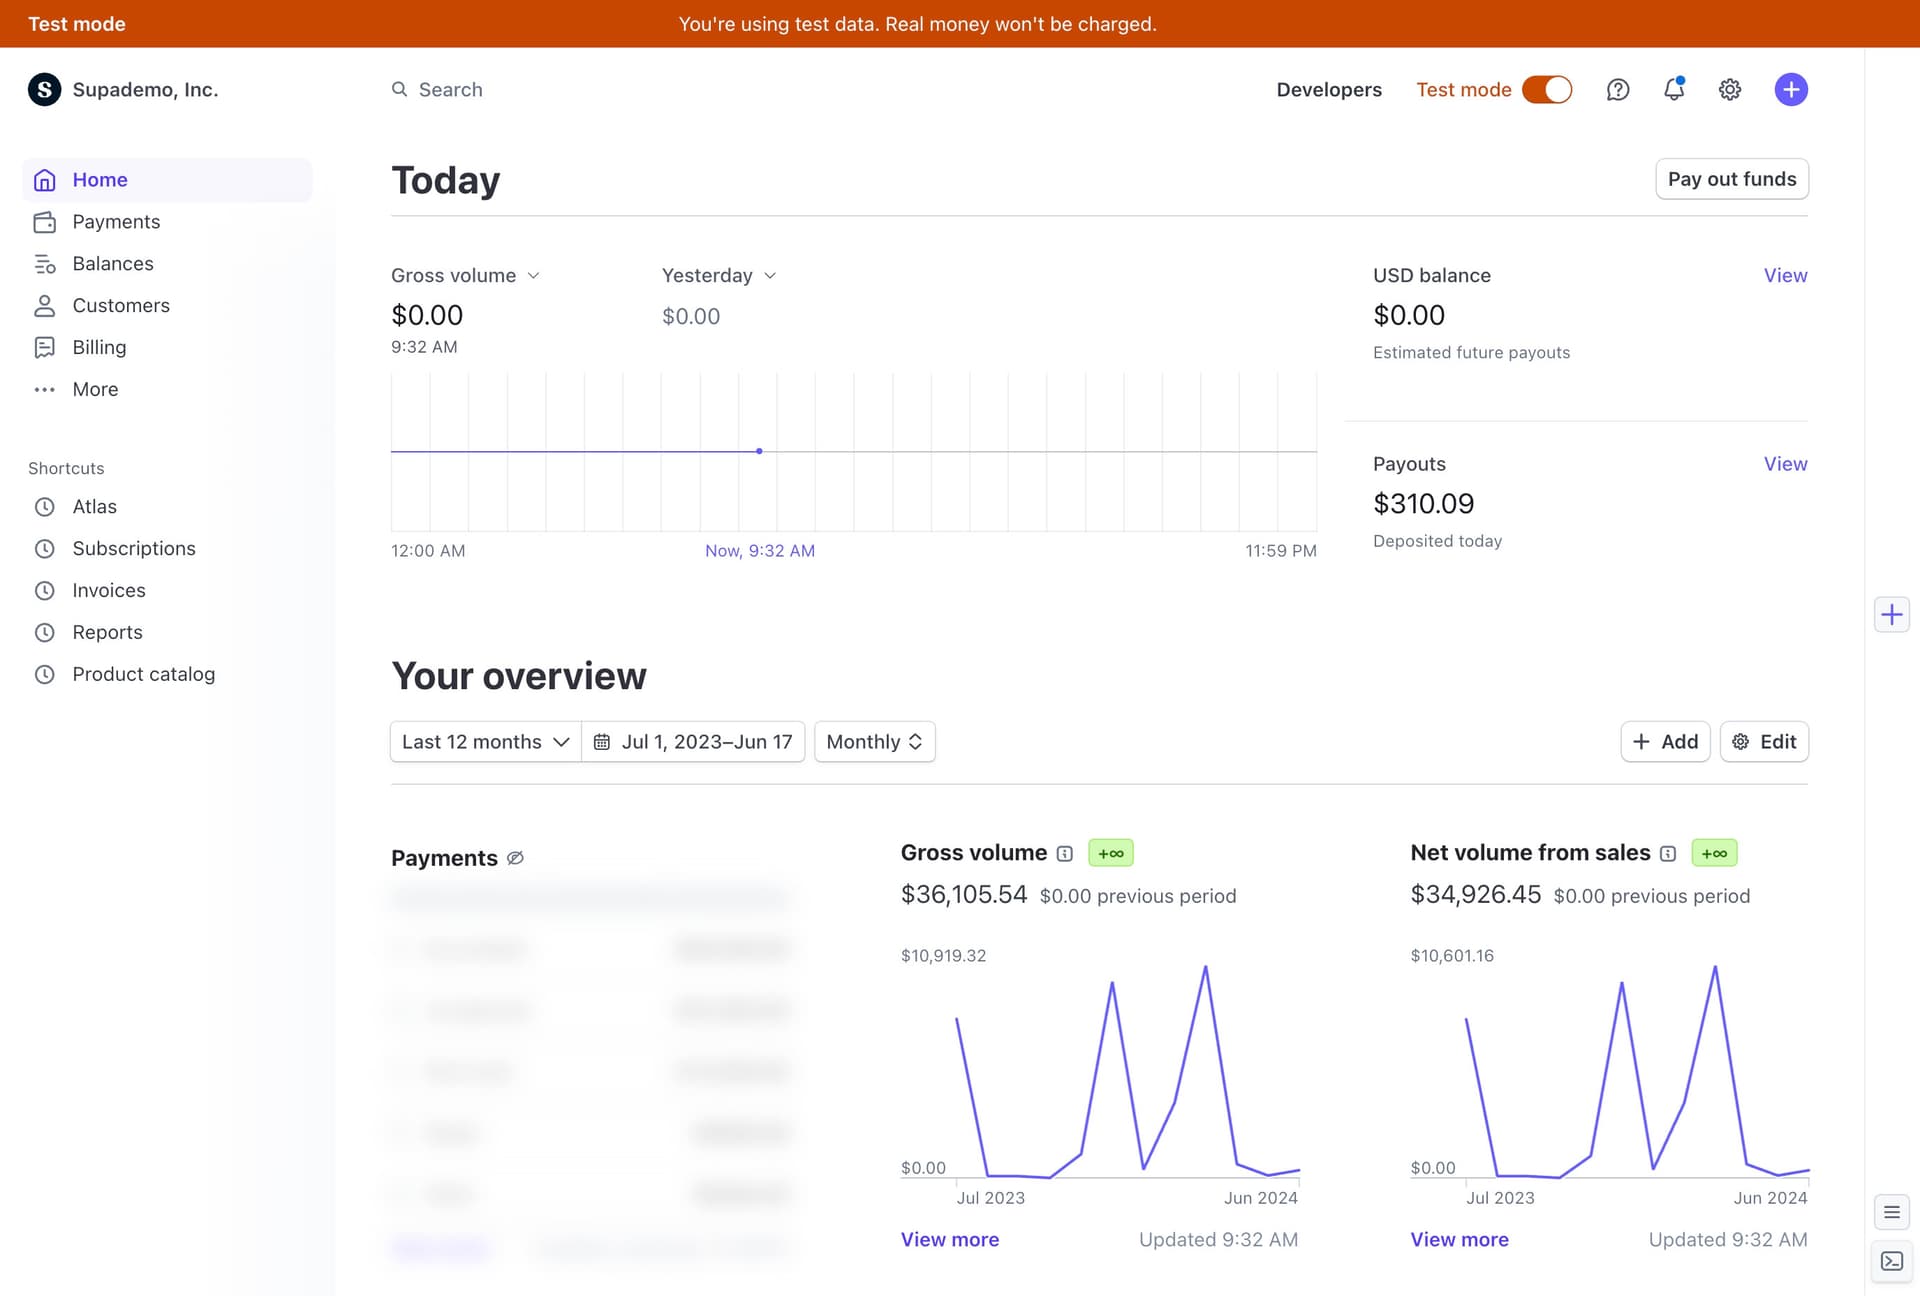Open Customers in the sidebar
The height and width of the screenshot is (1296, 1920).
[121, 306]
